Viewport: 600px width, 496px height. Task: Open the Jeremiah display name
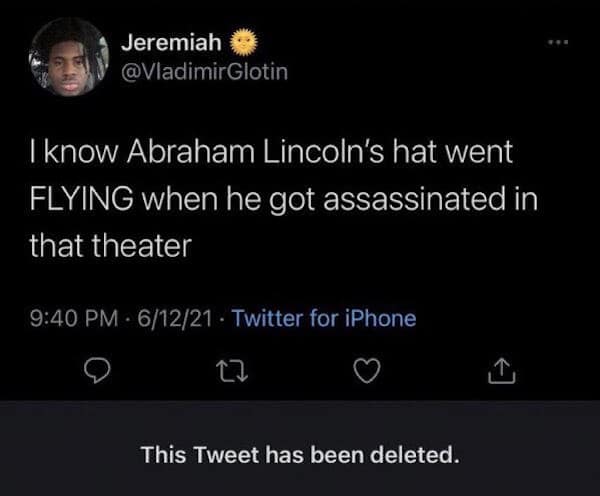click(170, 44)
